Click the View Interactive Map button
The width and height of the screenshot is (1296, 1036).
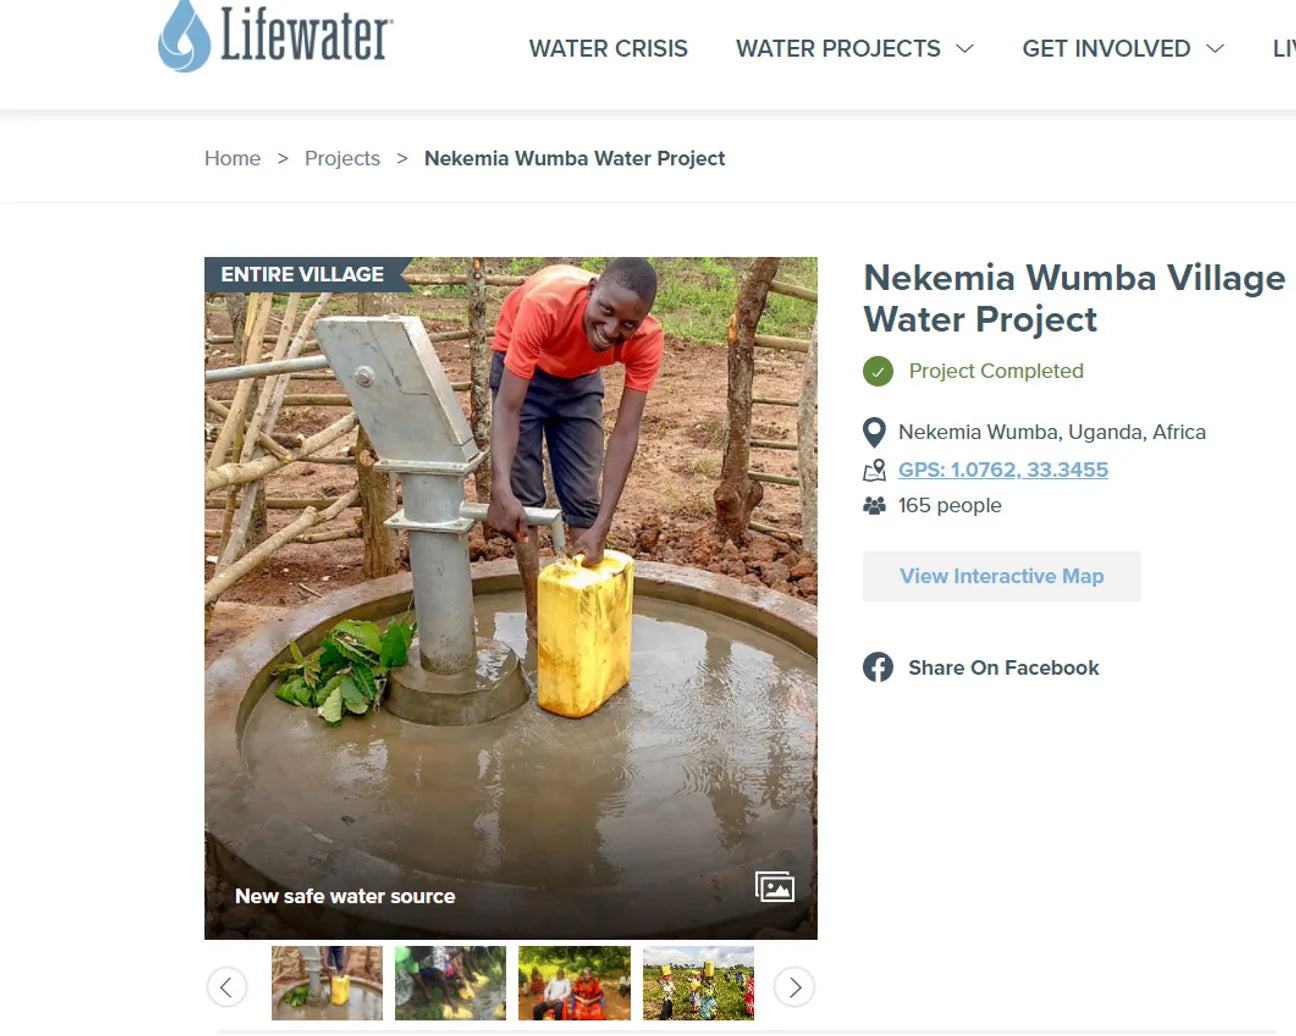(1002, 576)
